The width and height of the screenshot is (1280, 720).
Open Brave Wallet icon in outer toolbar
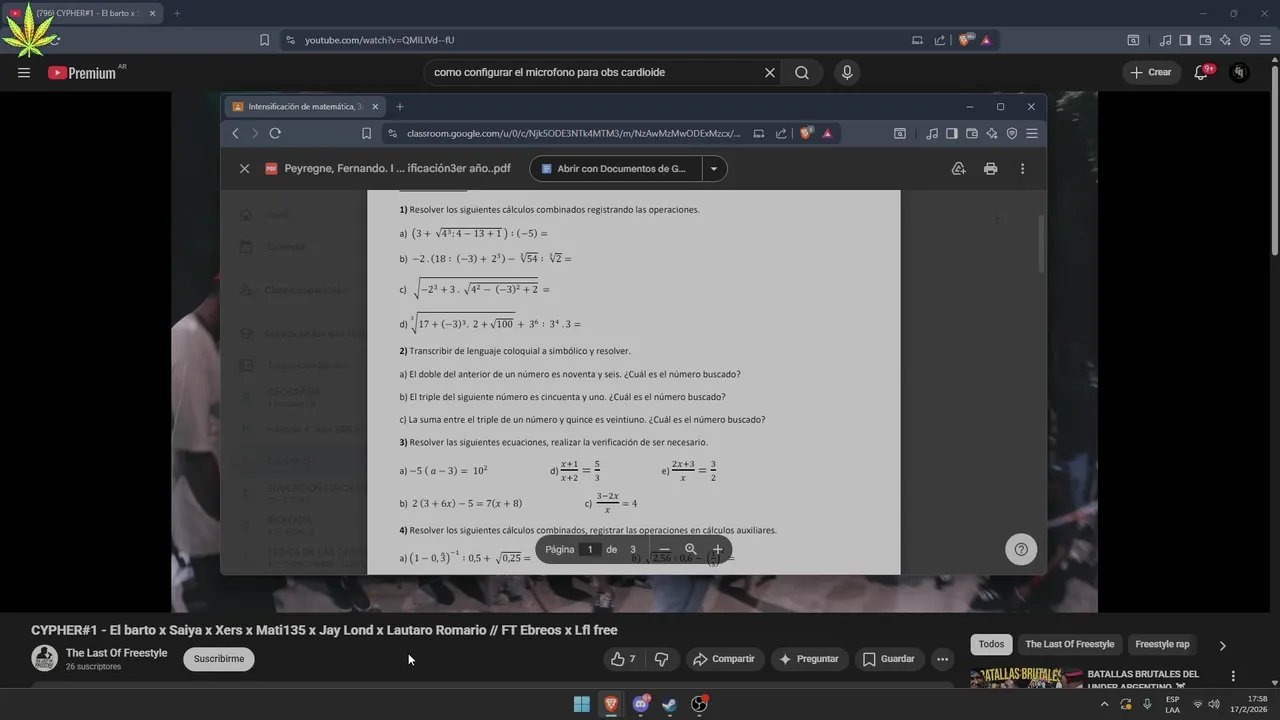click(x=1205, y=40)
